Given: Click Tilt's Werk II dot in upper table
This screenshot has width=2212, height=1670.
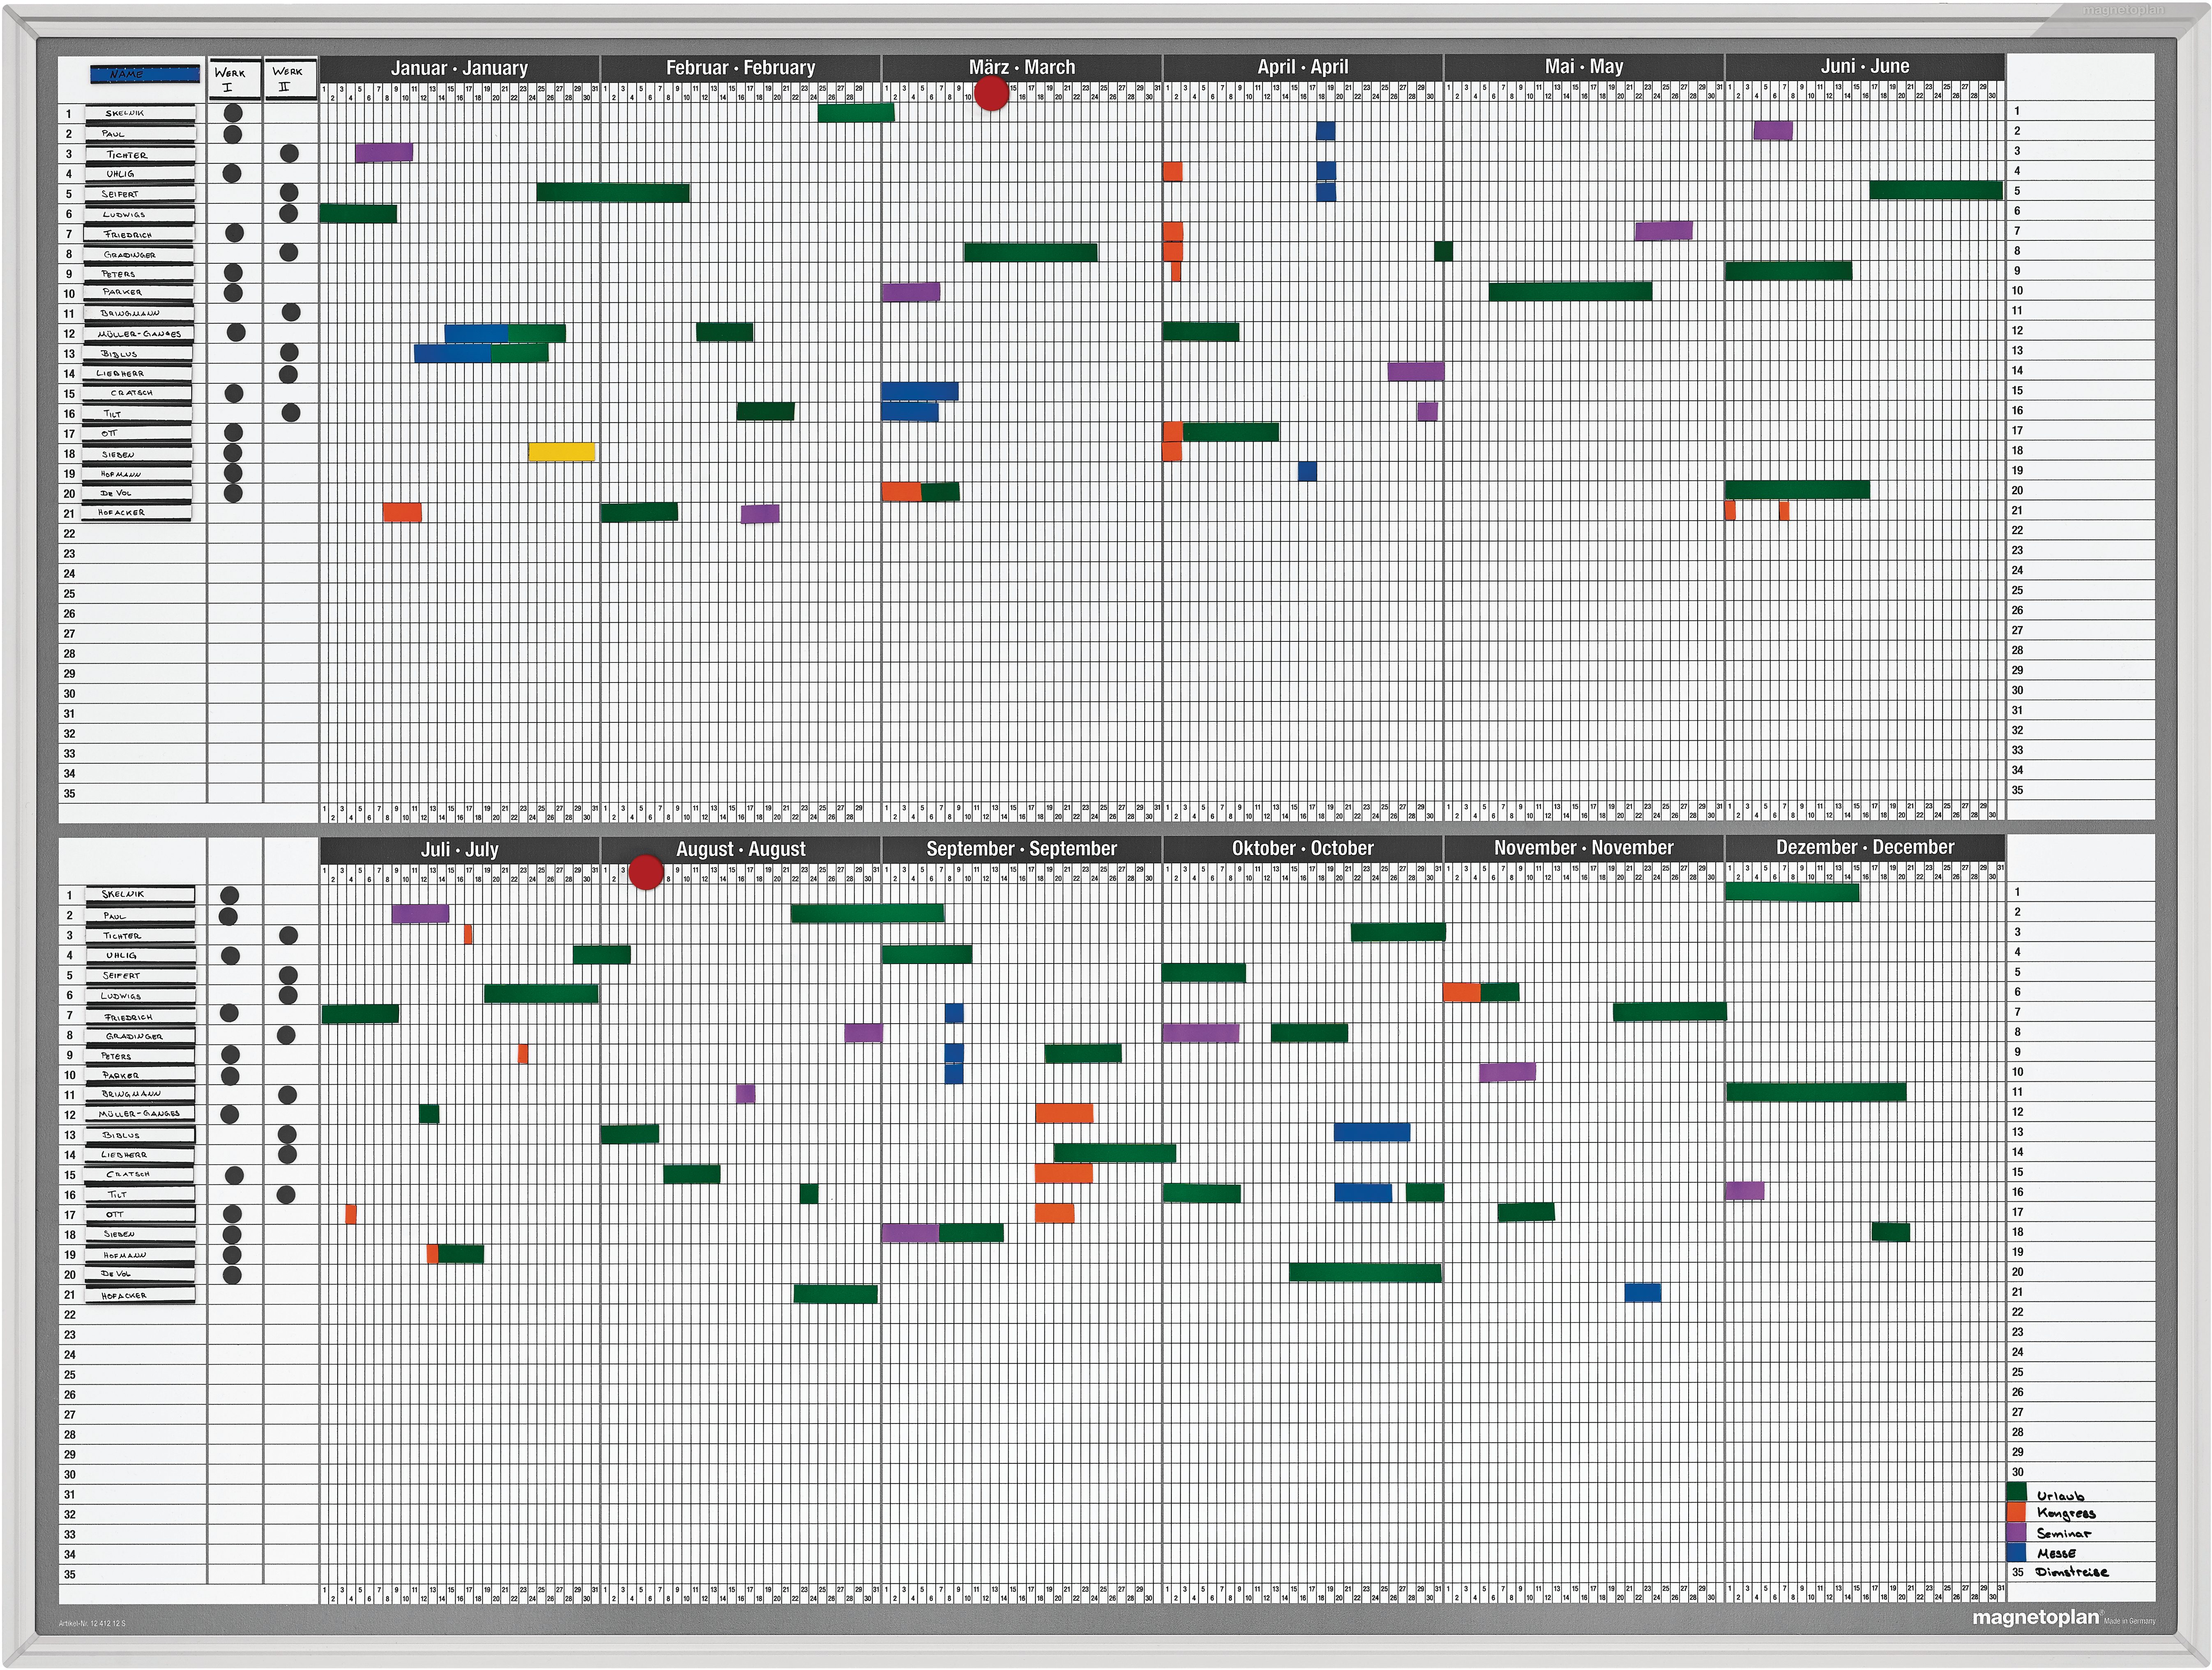Looking at the screenshot, I should click(x=290, y=412).
